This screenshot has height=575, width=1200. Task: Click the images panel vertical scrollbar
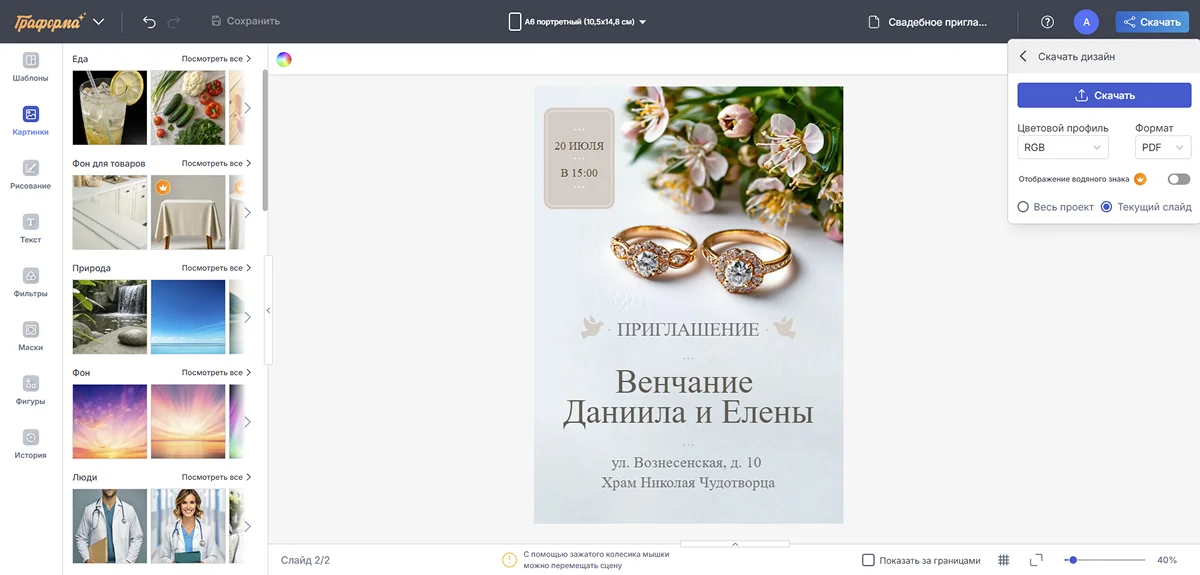[x=265, y=140]
